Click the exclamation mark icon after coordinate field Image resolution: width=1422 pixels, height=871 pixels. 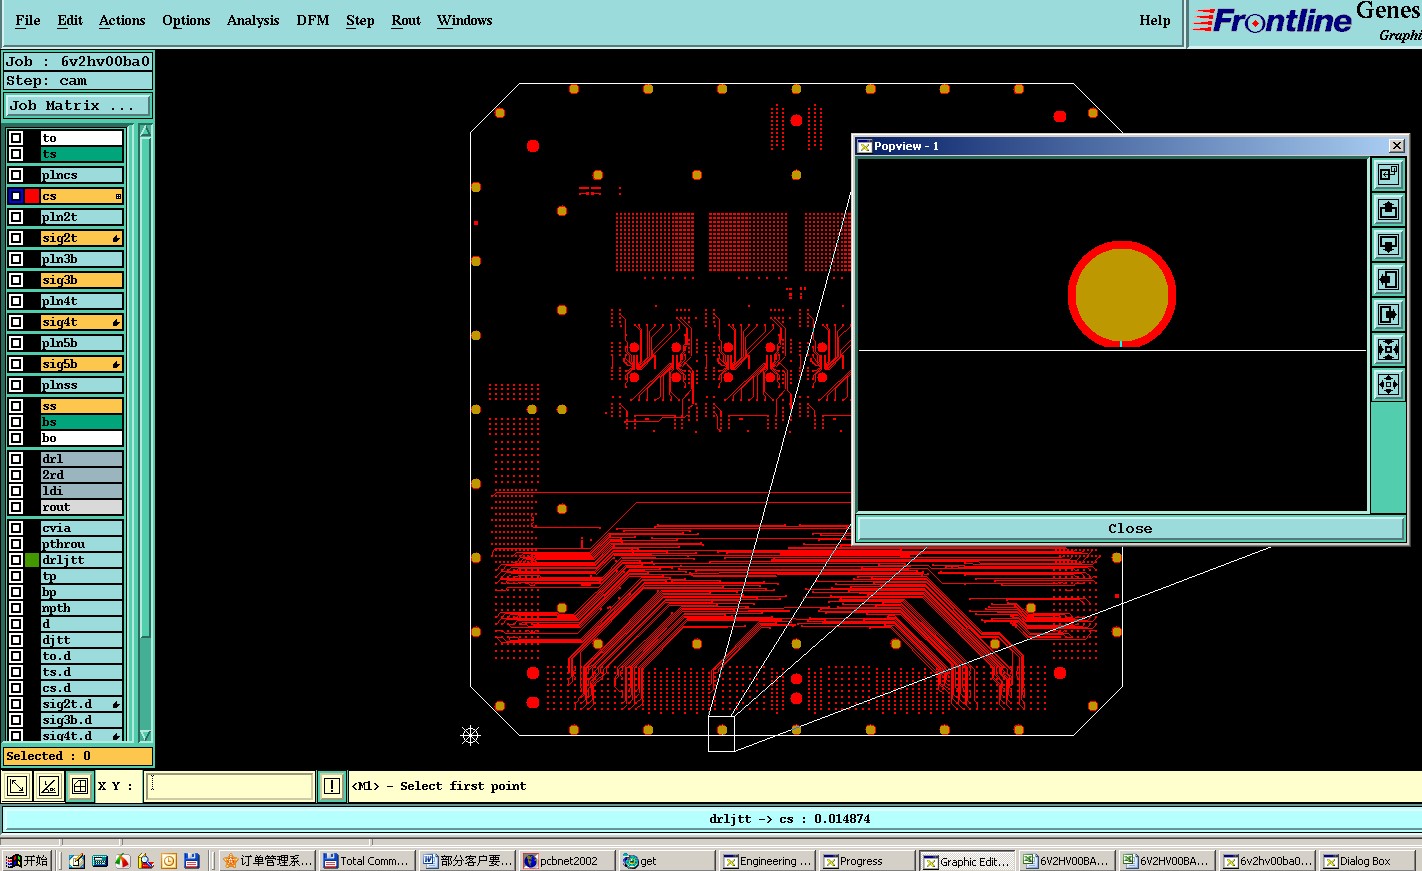coord(332,786)
